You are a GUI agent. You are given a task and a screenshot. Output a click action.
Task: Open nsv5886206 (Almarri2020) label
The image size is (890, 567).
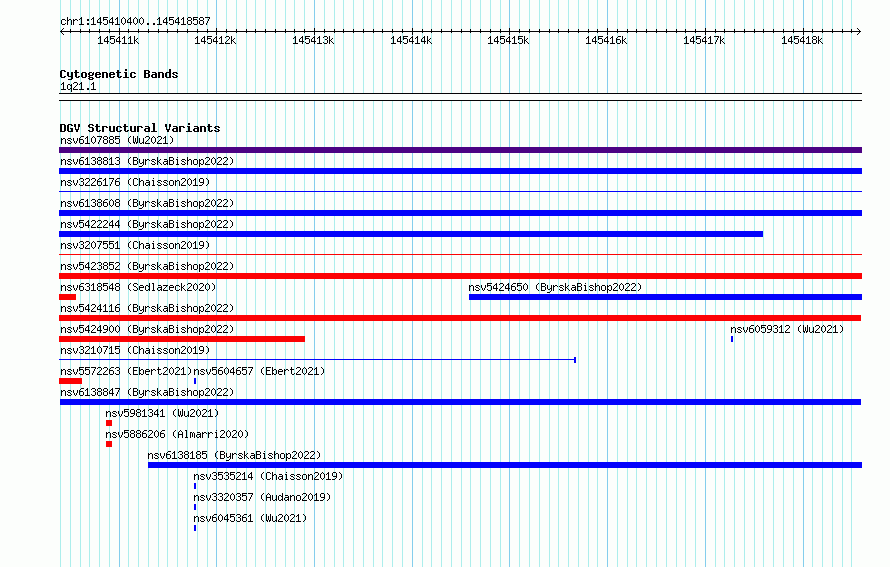pyautogui.click(x=177, y=434)
